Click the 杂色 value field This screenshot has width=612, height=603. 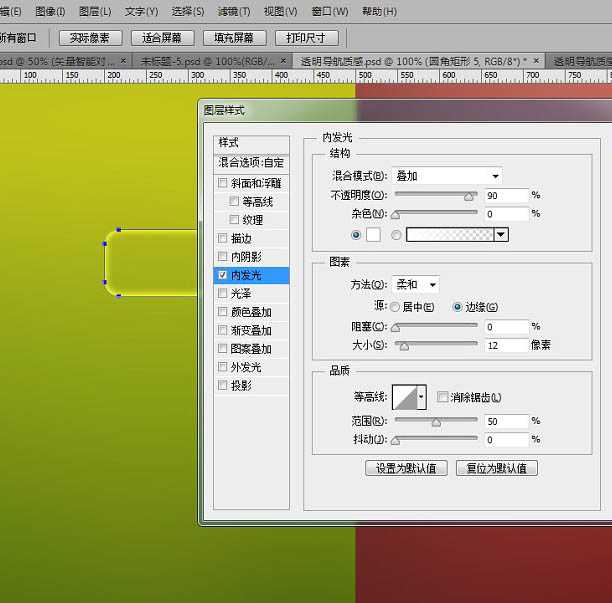(x=507, y=214)
